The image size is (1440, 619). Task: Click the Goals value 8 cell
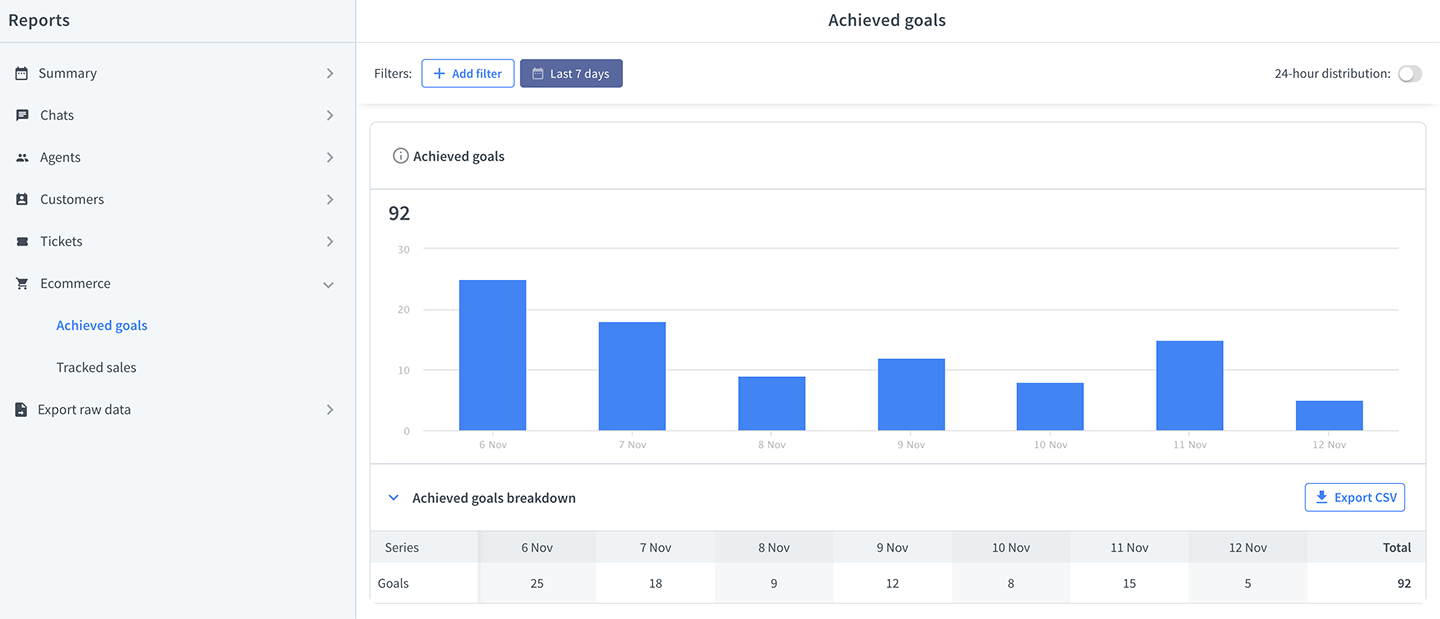pyautogui.click(x=1011, y=583)
